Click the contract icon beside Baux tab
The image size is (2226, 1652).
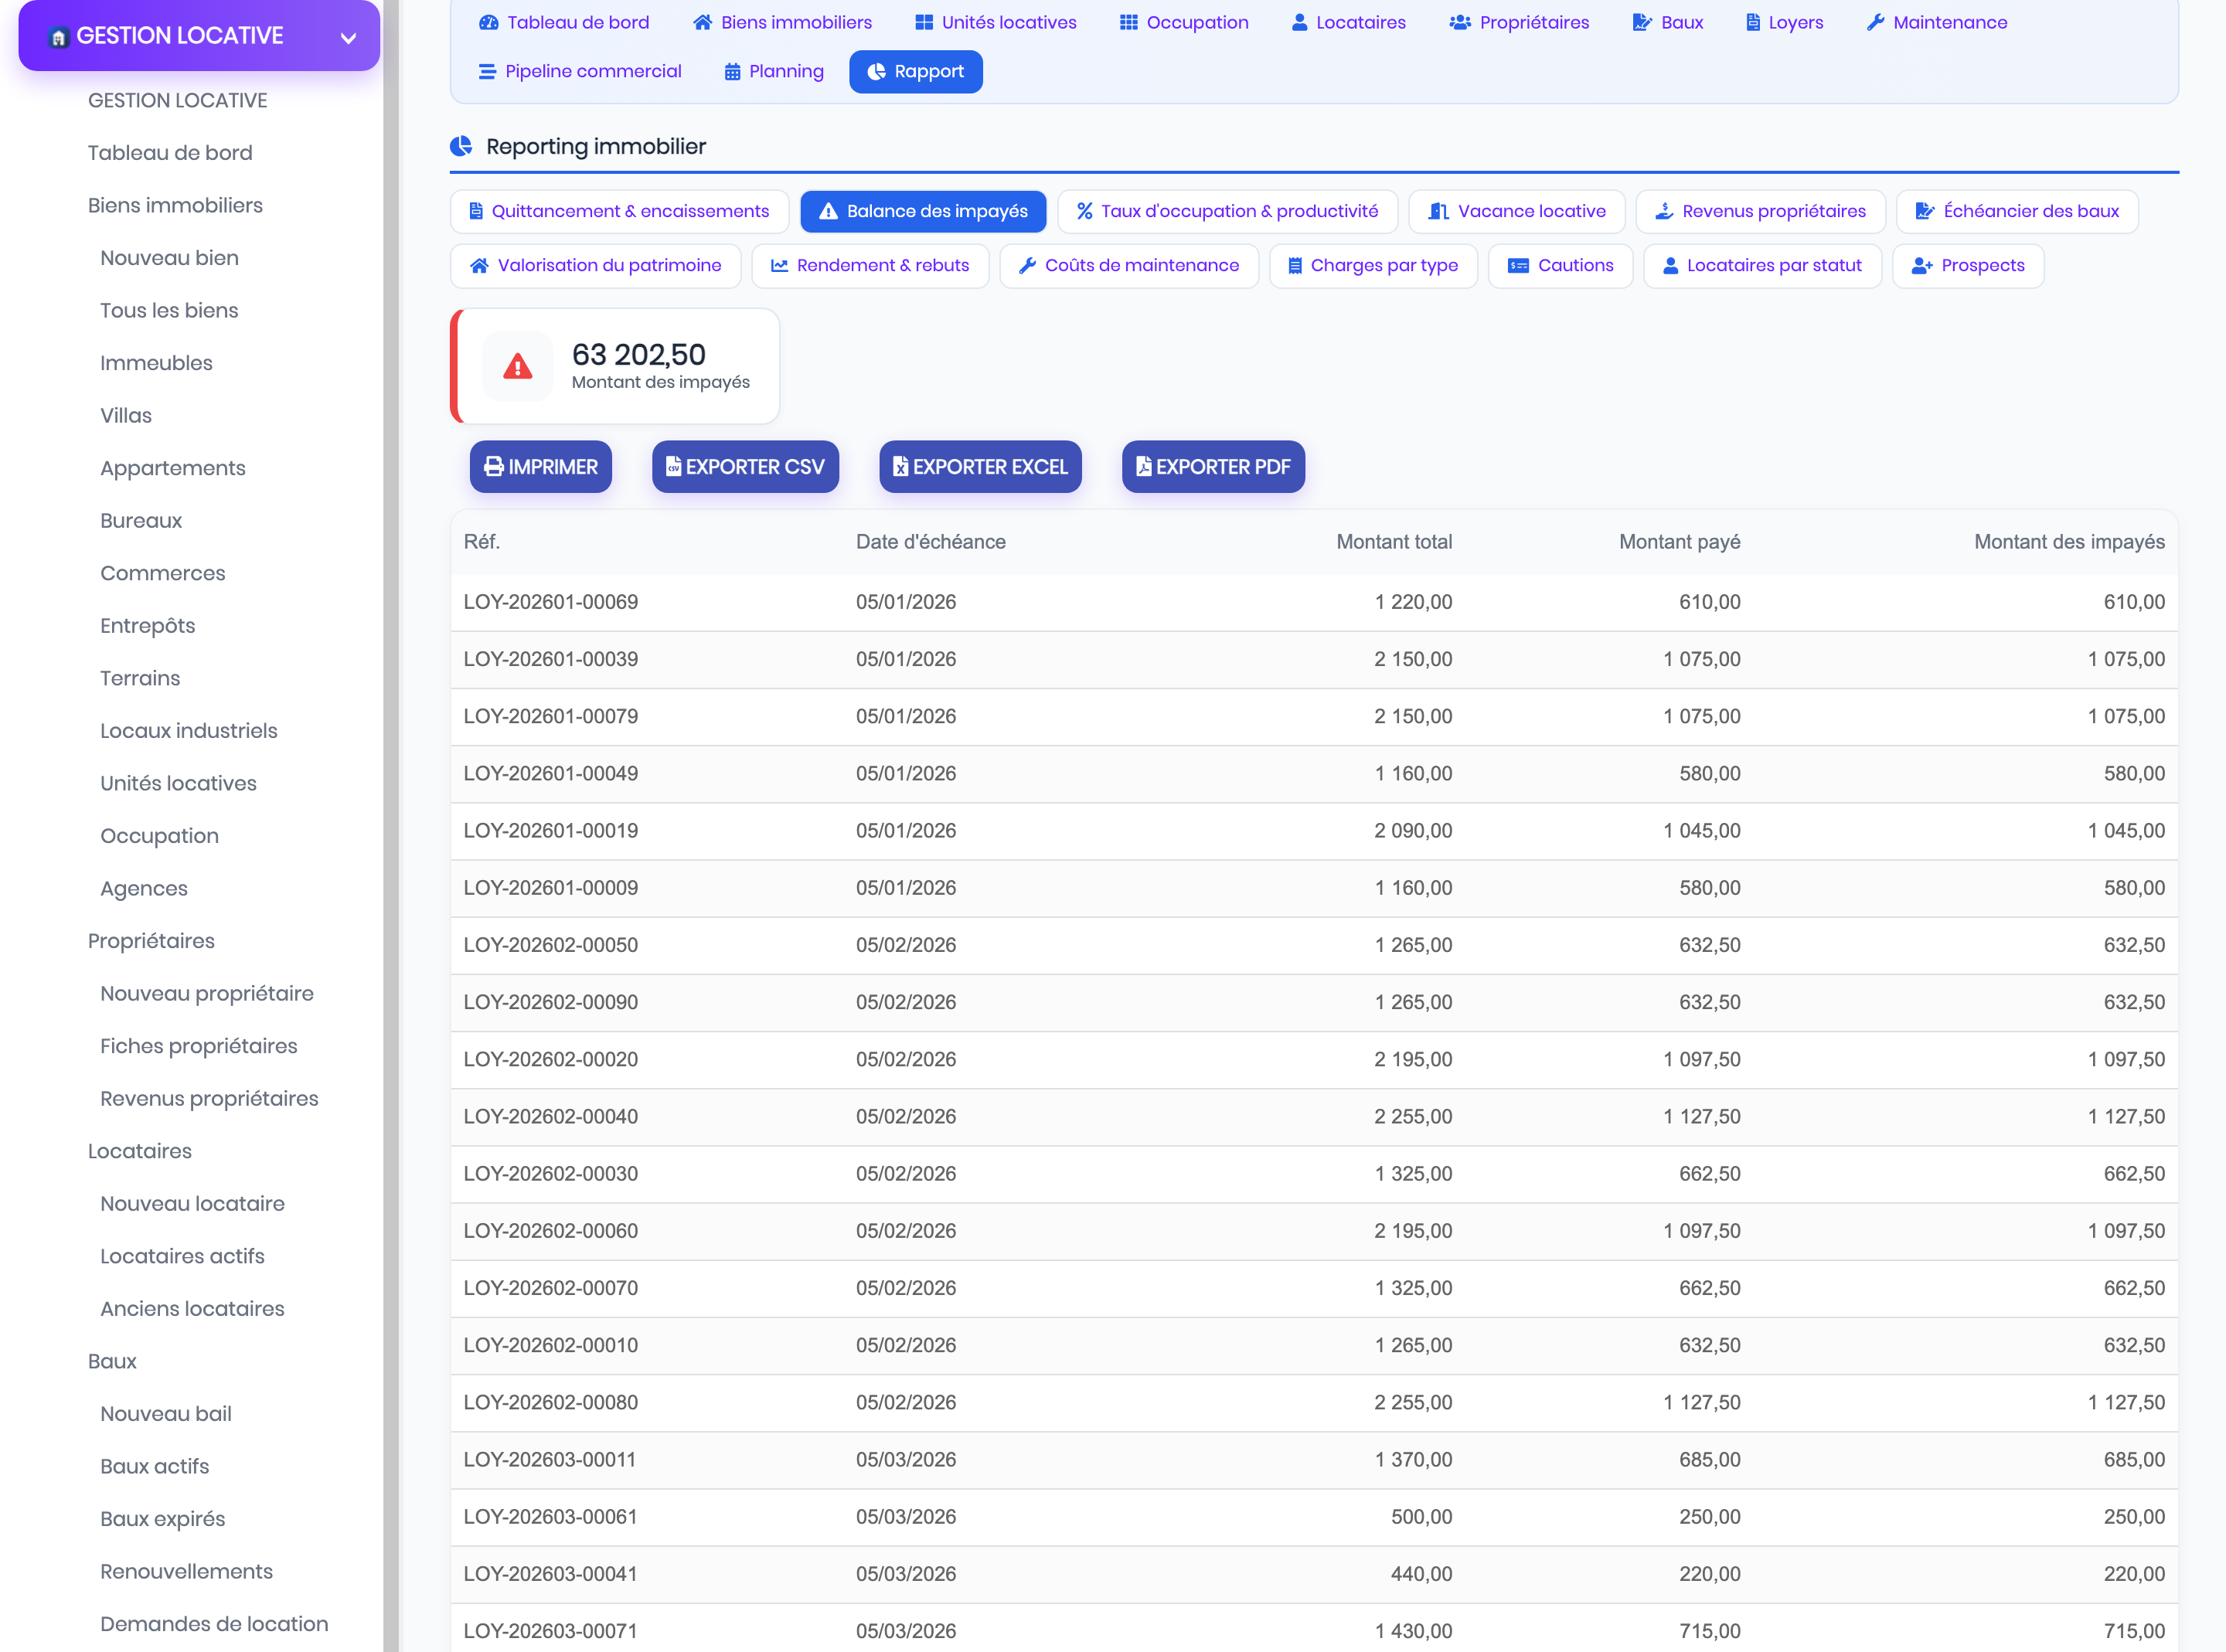pyautogui.click(x=1642, y=22)
